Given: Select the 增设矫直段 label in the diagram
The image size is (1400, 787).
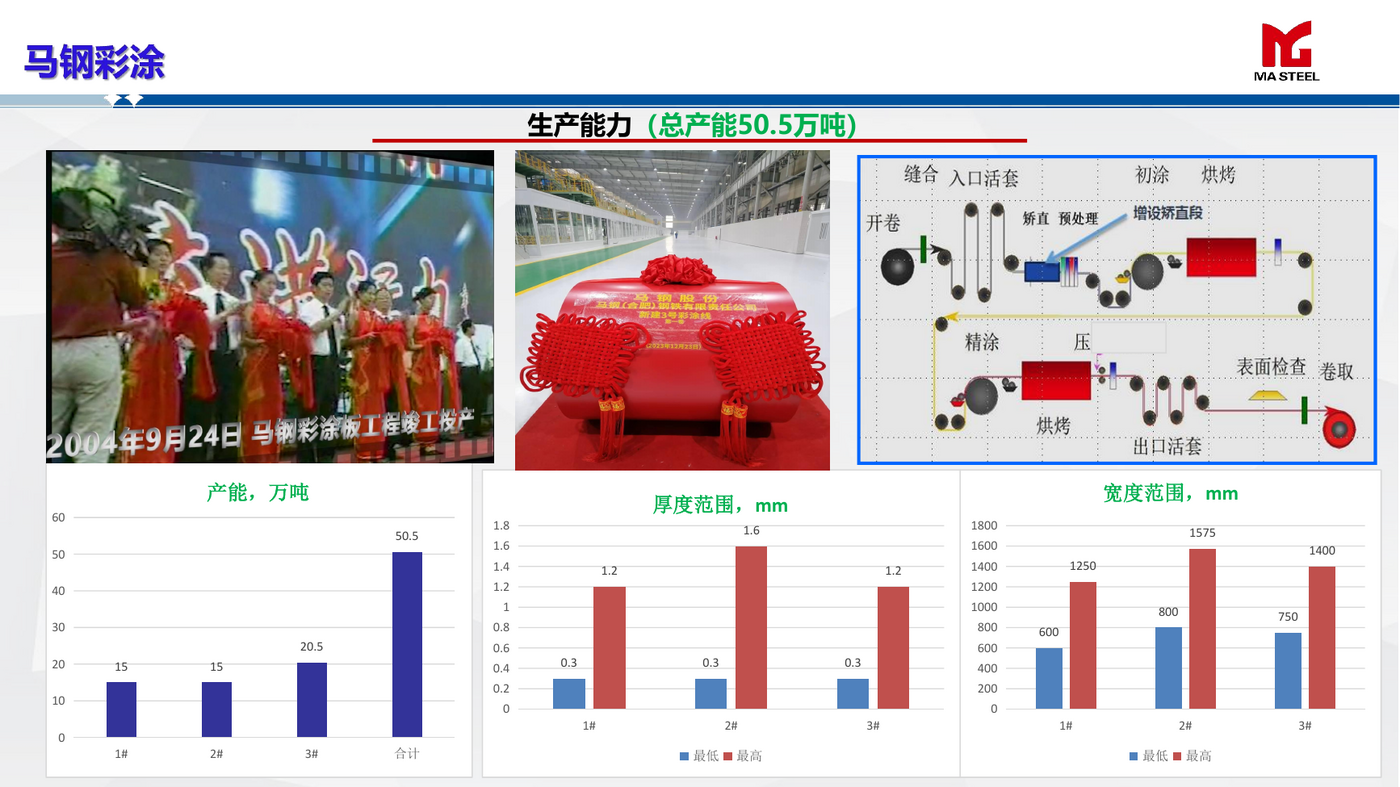Looking at the screenshot, I should point(1168,214).
